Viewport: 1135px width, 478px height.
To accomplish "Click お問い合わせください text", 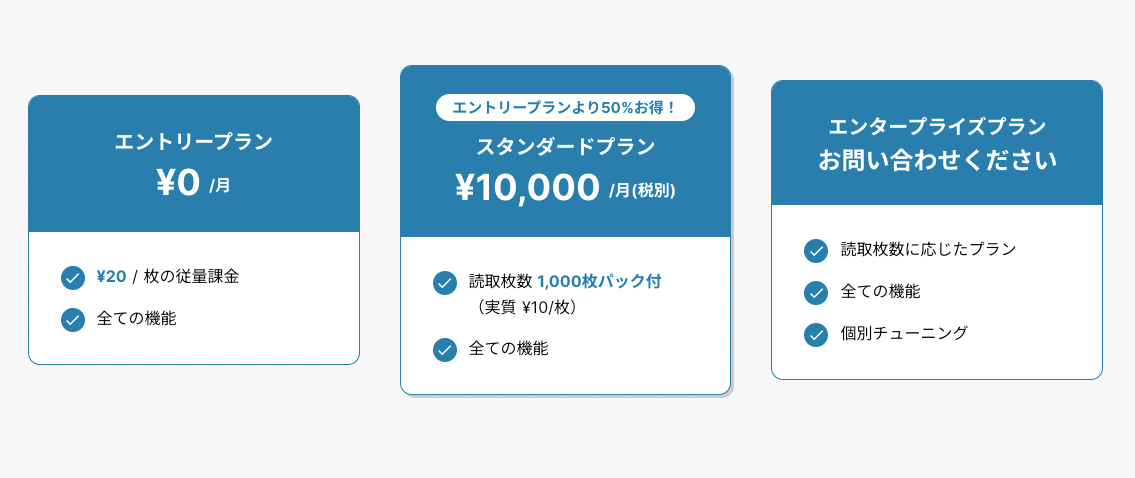I will (x=937, y=160).
